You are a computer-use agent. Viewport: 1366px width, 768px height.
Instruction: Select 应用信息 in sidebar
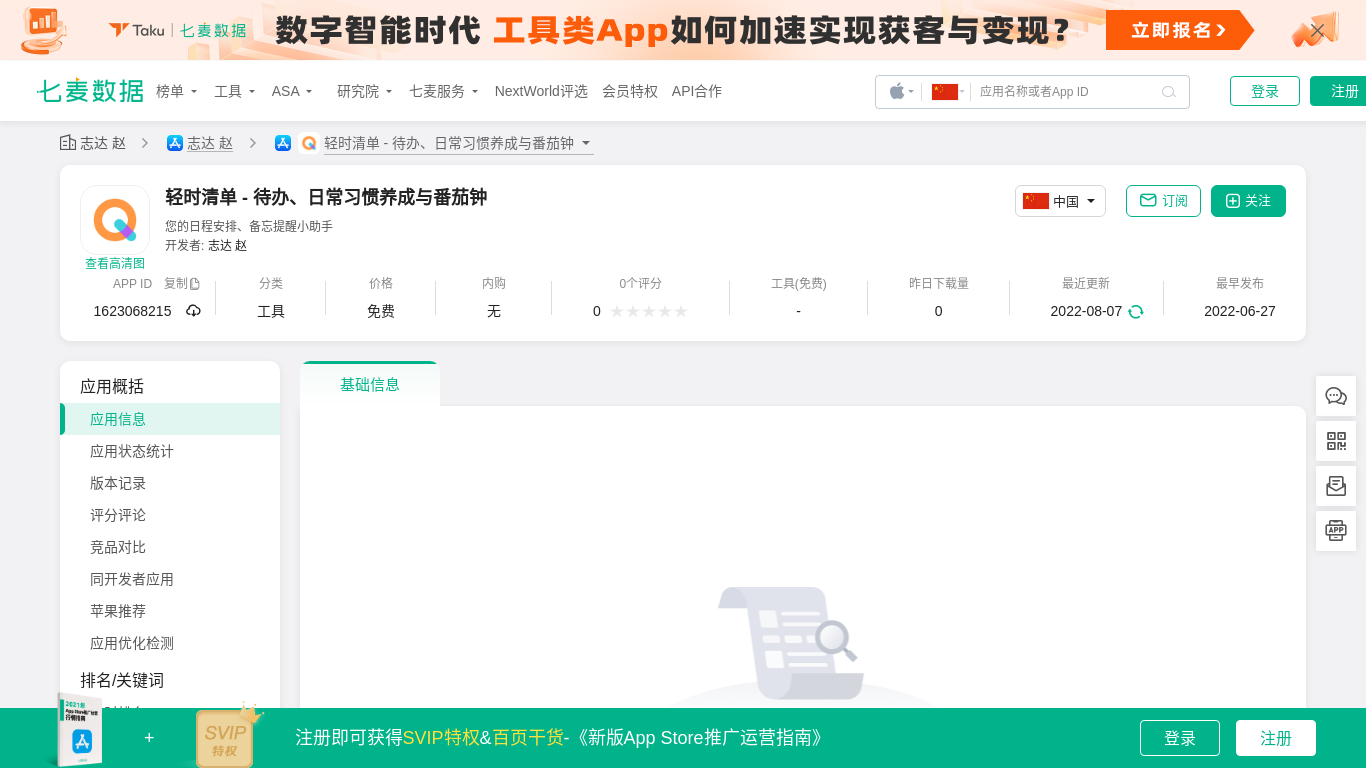pyautogui.click(x=170, y=419)
